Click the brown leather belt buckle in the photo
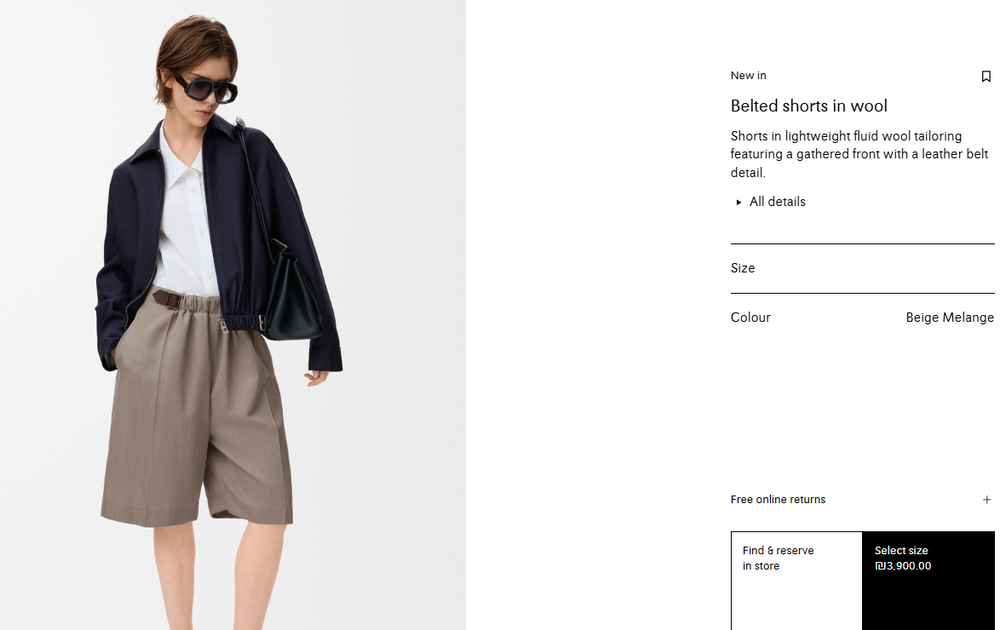The height and width of the screenshot is (630, 1000). pyautogui.click(x=170, y=299)
